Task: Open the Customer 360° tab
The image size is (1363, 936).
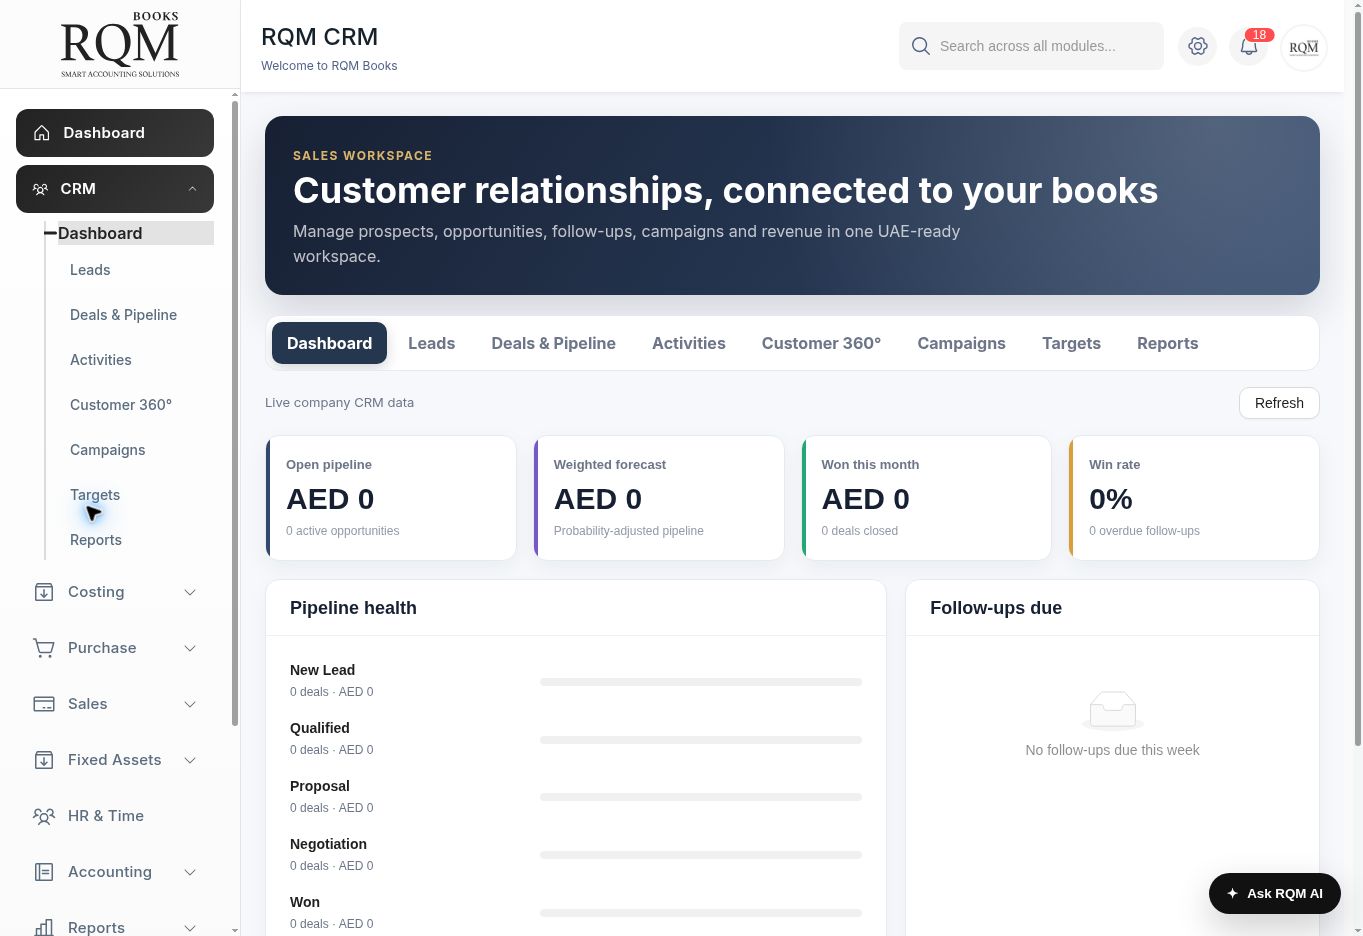Action: pyautogui.click(x=821, y=343)
